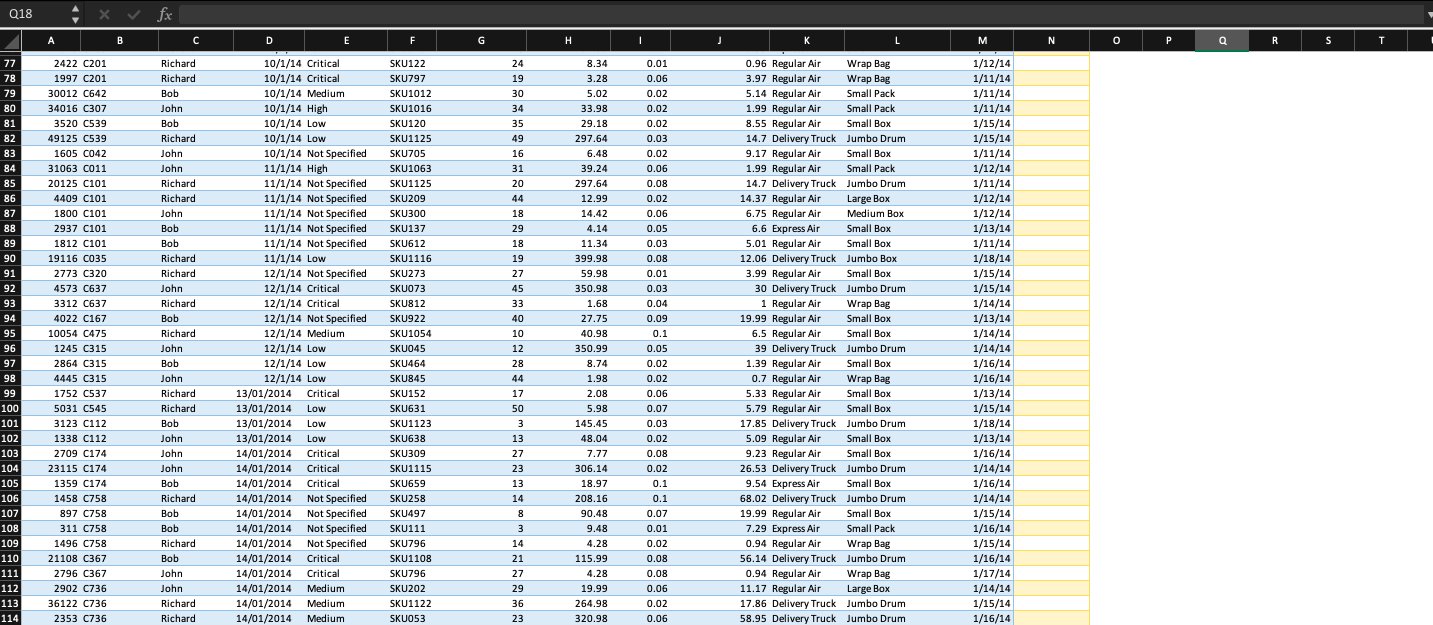The height and width of the screenshot is (625, 1433).
Task: Select column H header
Action: 568,41
